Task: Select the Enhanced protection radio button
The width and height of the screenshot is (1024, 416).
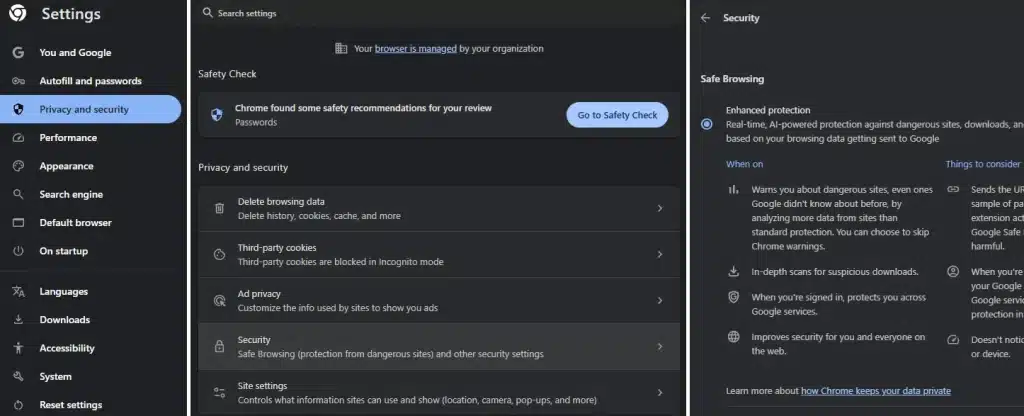Action: pos(707,124)
